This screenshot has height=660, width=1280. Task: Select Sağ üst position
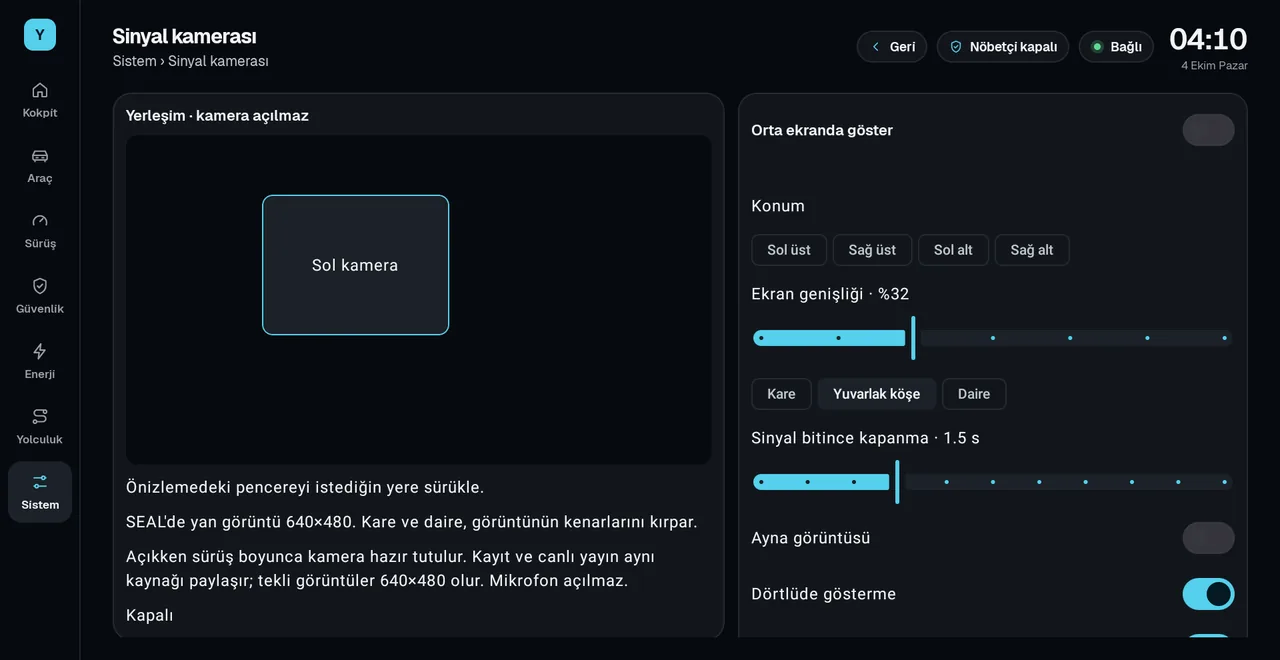click(x=872, y=250)
